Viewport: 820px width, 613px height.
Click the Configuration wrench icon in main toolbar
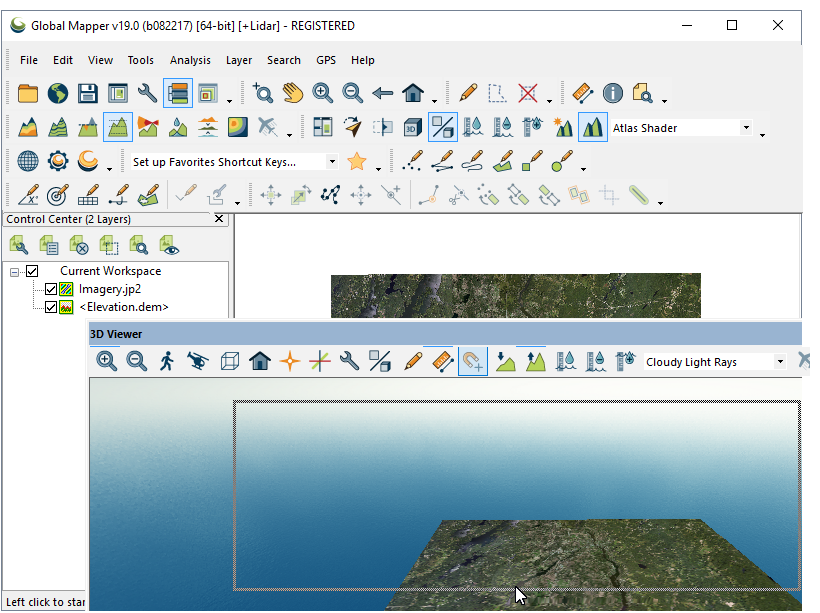[147, 94]
